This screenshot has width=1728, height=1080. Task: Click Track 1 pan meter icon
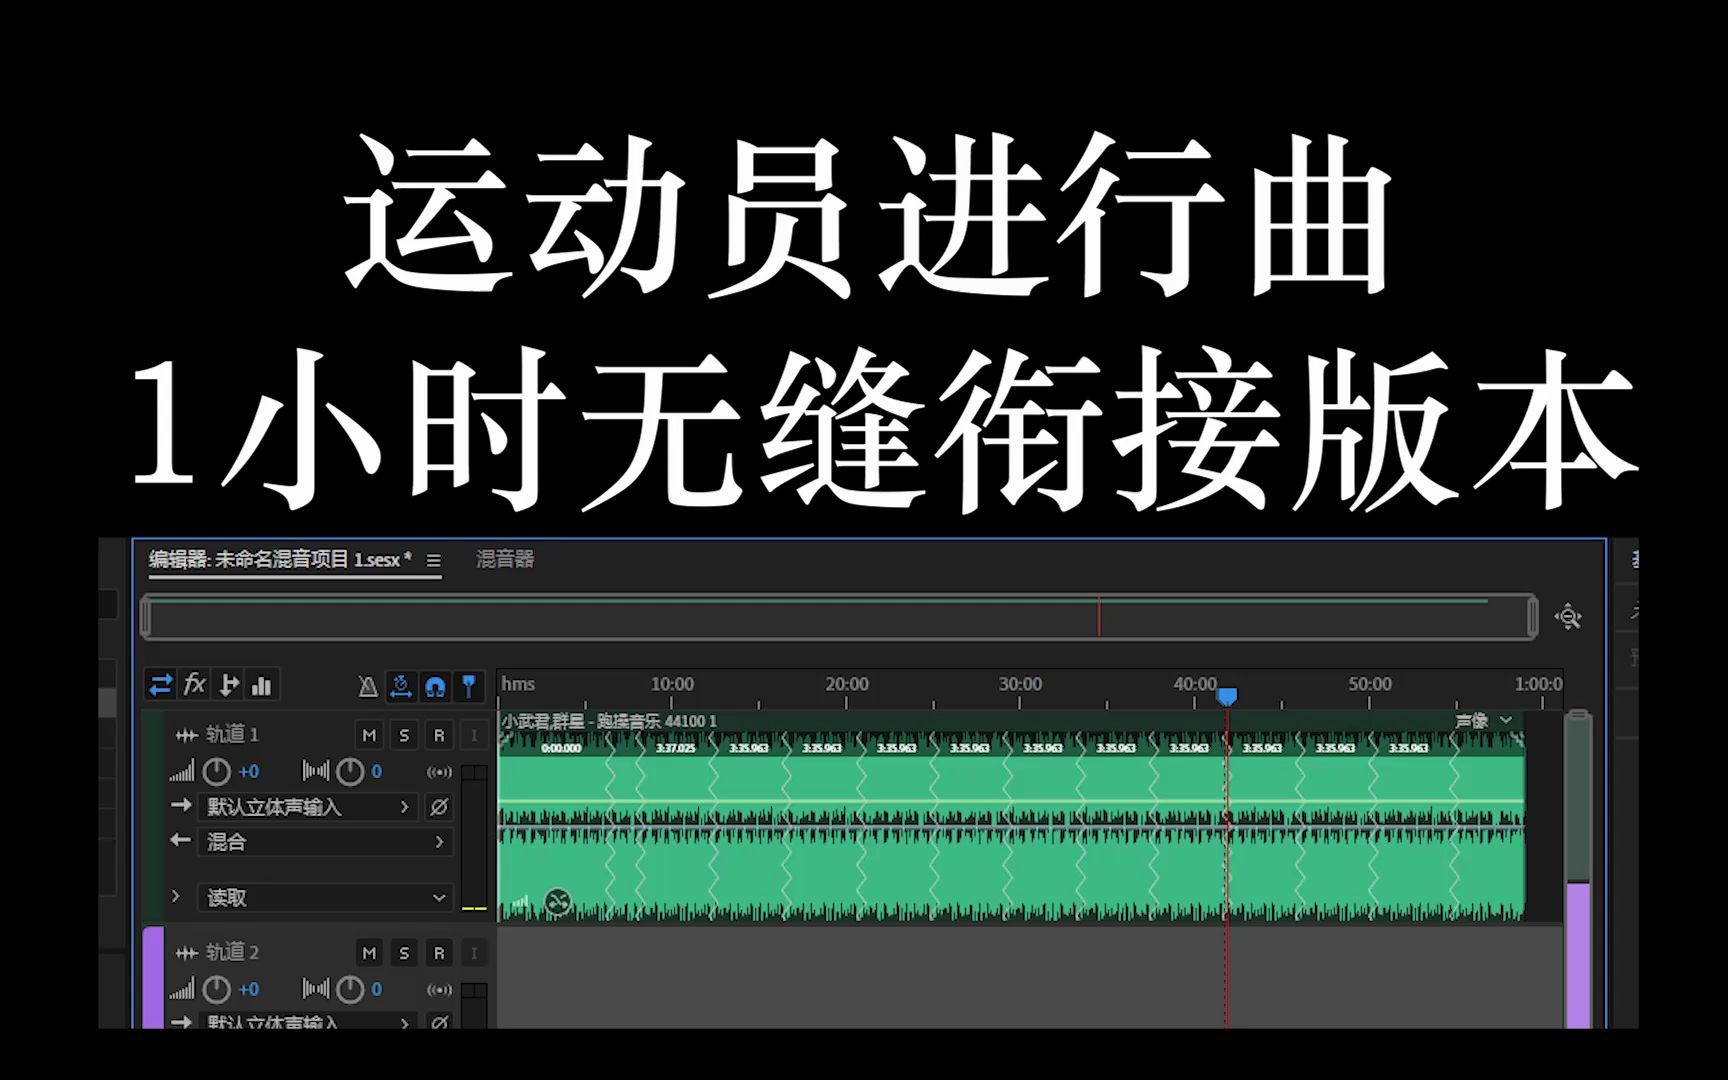[x=316, y=771]
